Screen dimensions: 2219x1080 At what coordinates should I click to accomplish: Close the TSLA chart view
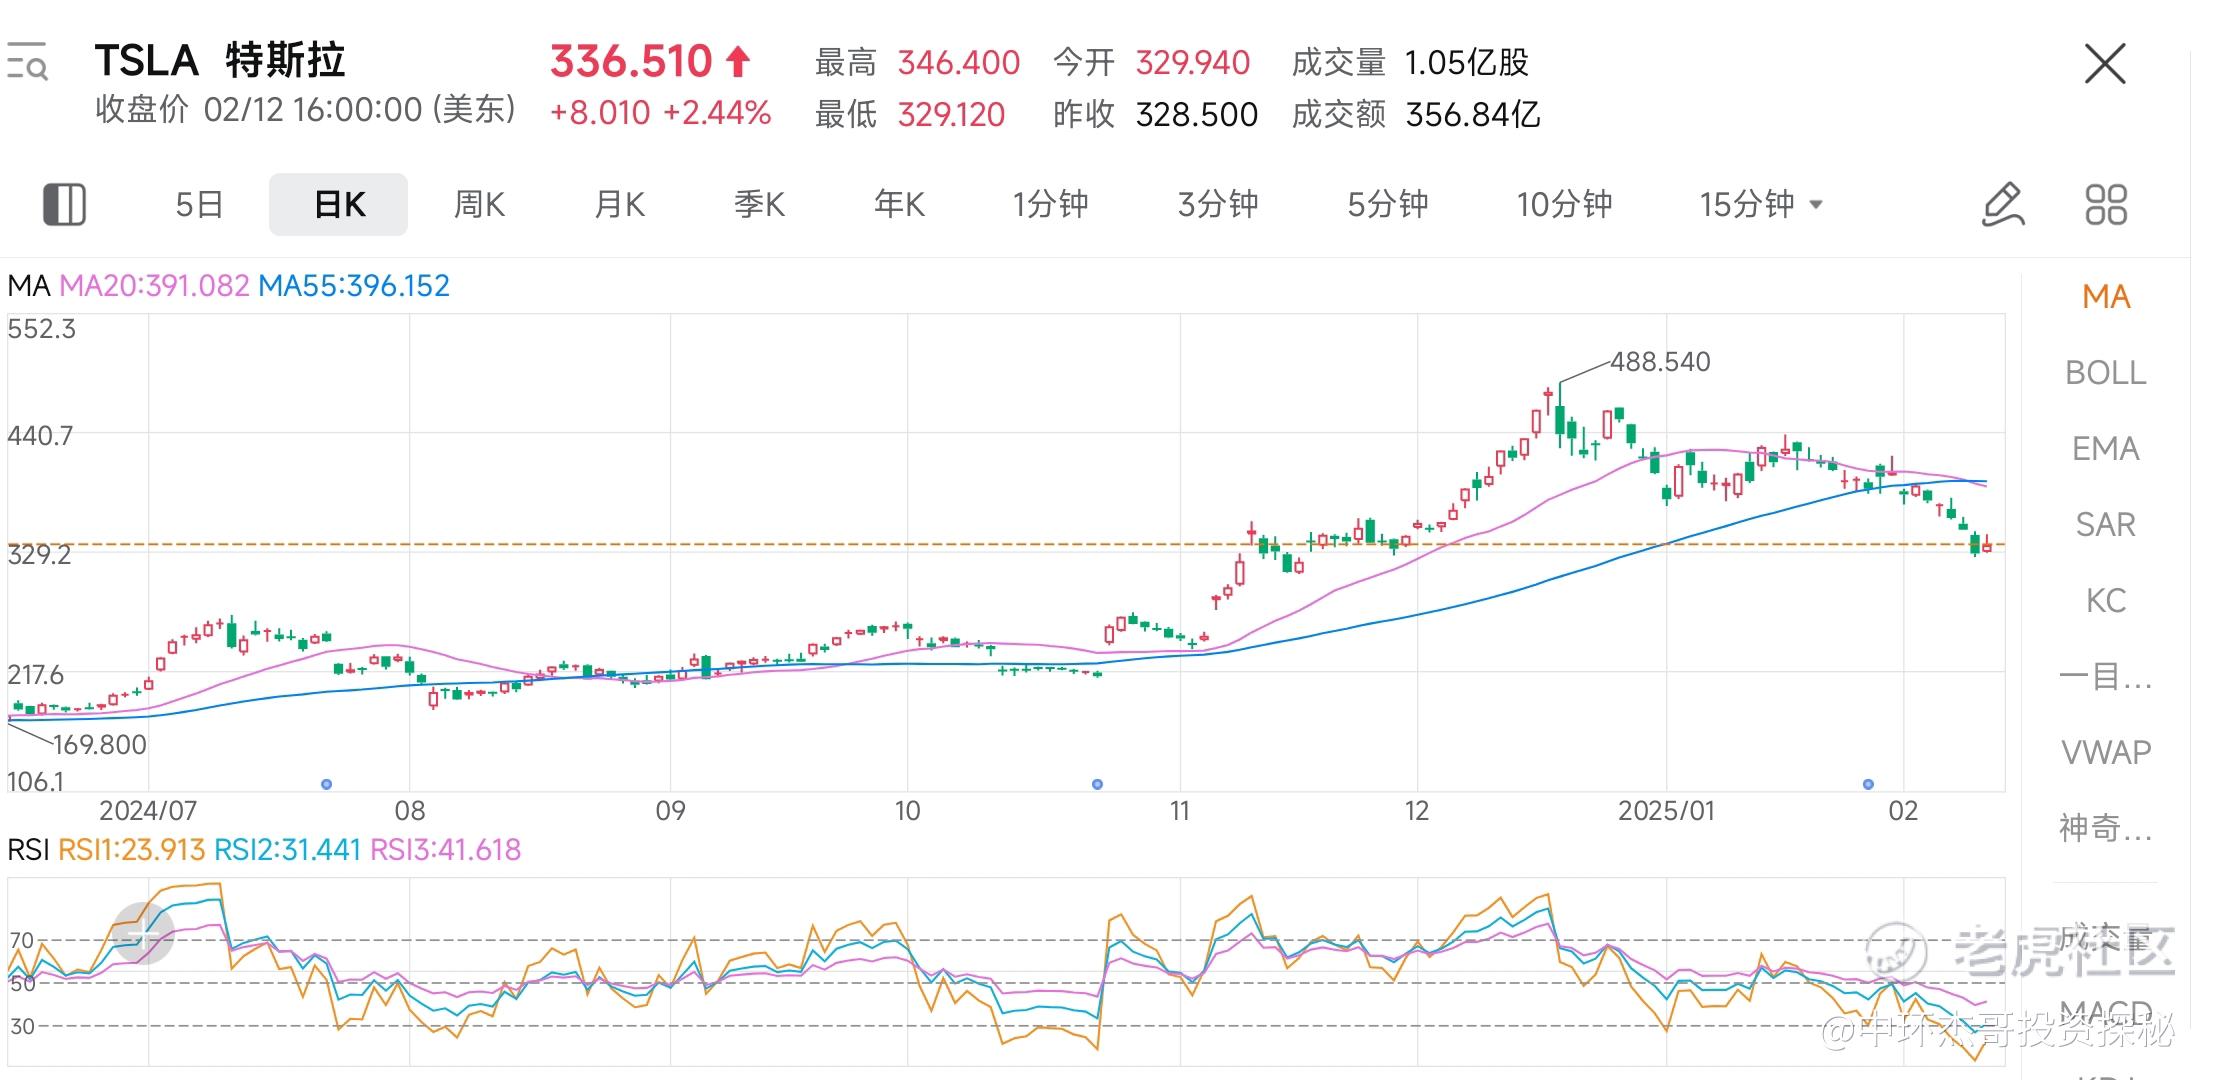(2104, 64)
